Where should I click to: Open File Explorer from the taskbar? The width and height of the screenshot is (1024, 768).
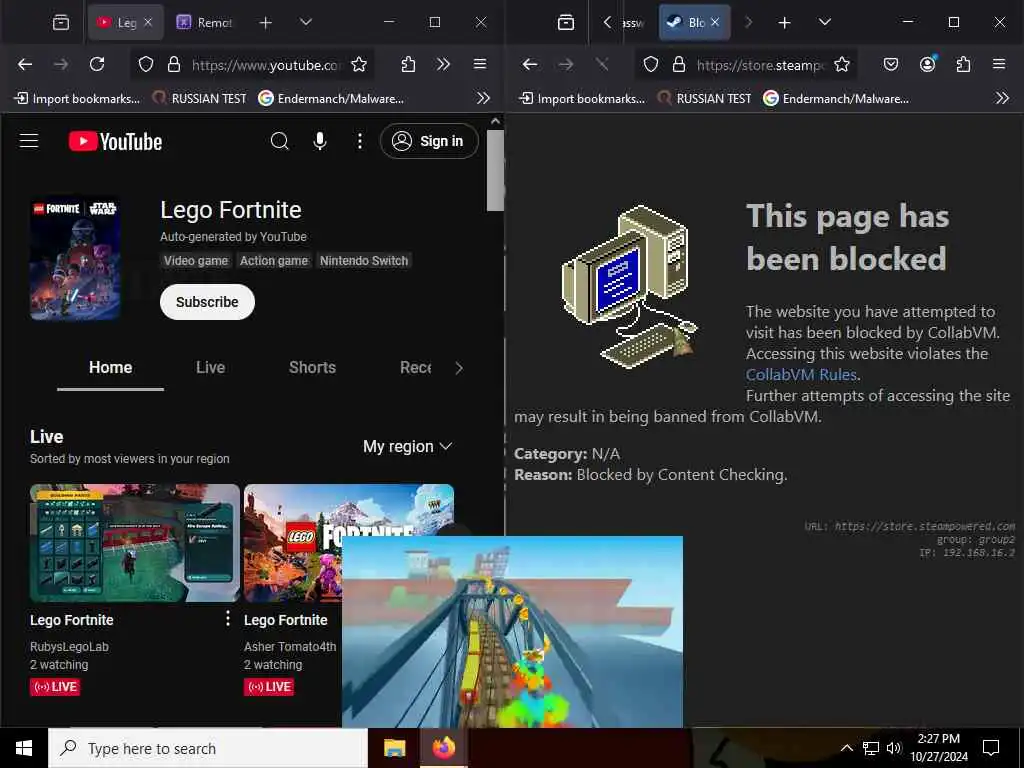[x=394, y=748]
